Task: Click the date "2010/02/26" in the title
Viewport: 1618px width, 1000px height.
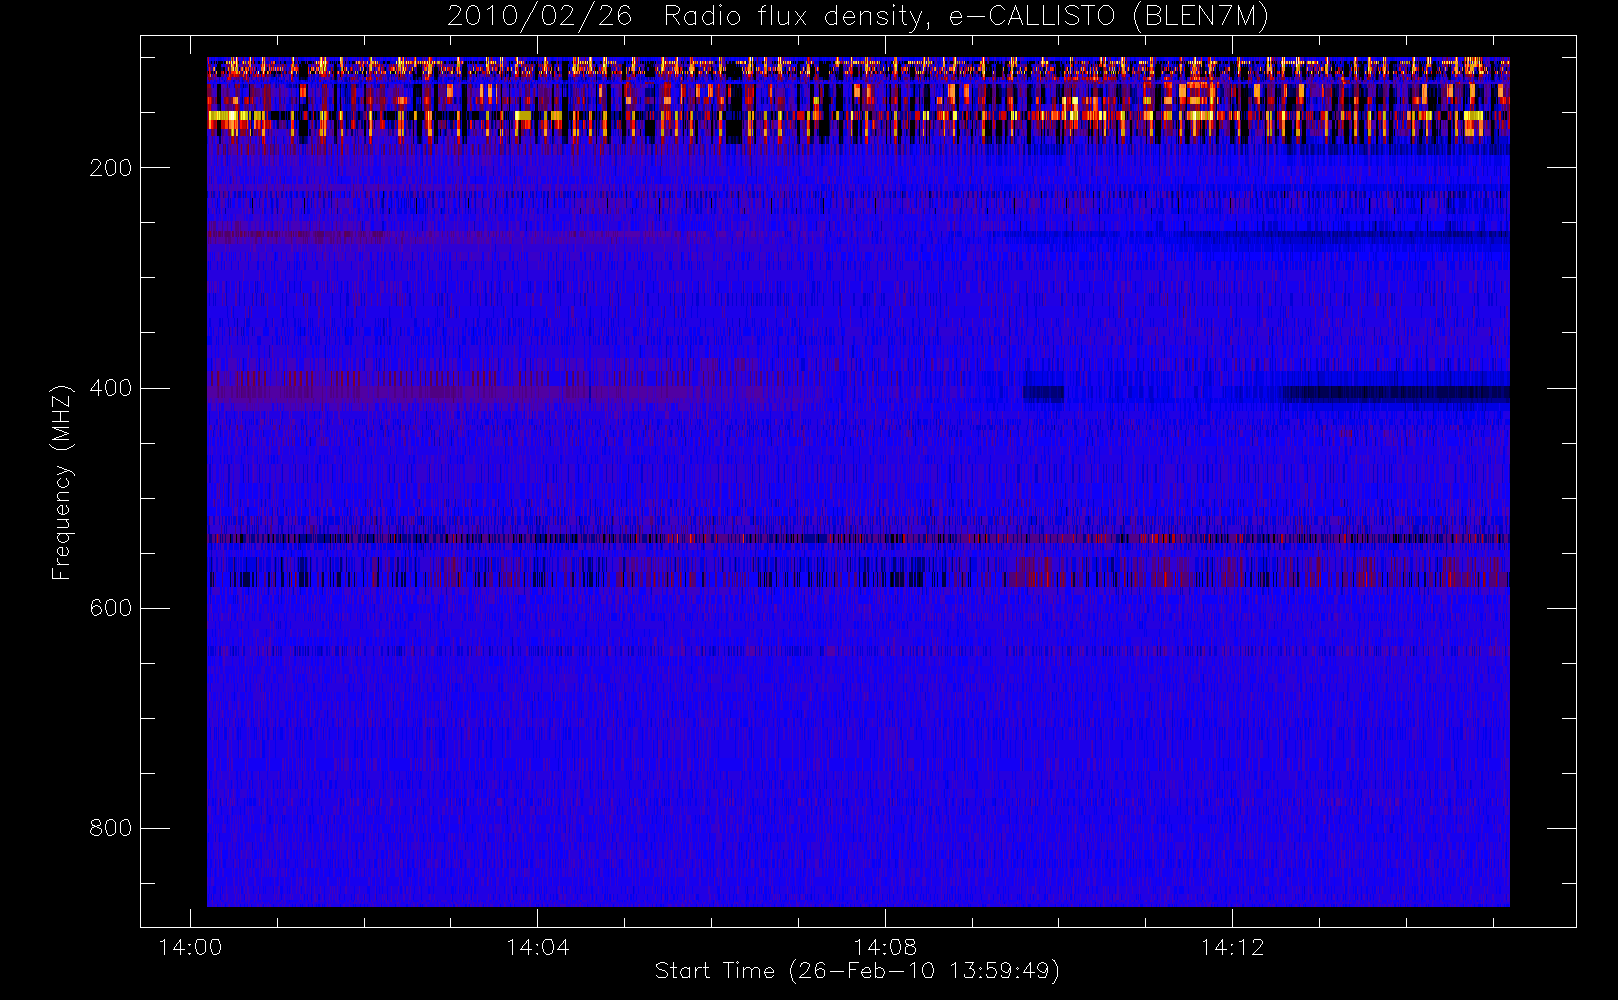Action: coord(539,16)
